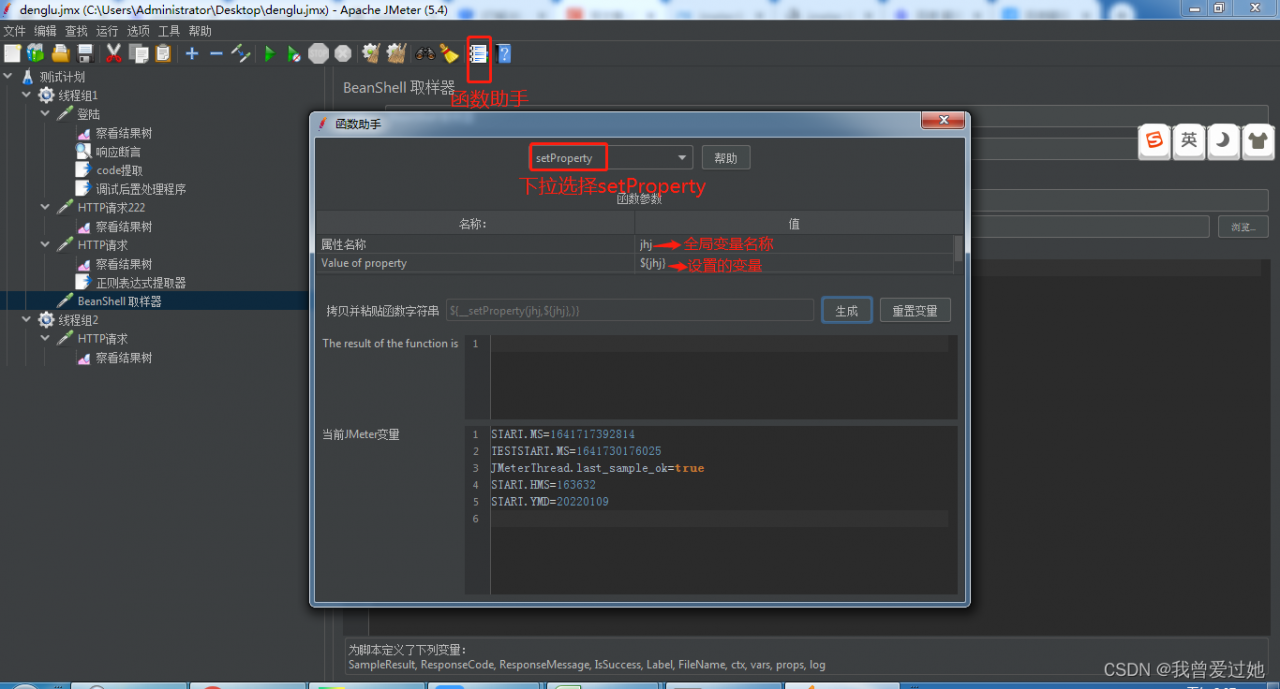The width and height of the screenshot is (1280, 689).
Task: Select 察看结果树 under 线程组2
Action: point(124,358)
